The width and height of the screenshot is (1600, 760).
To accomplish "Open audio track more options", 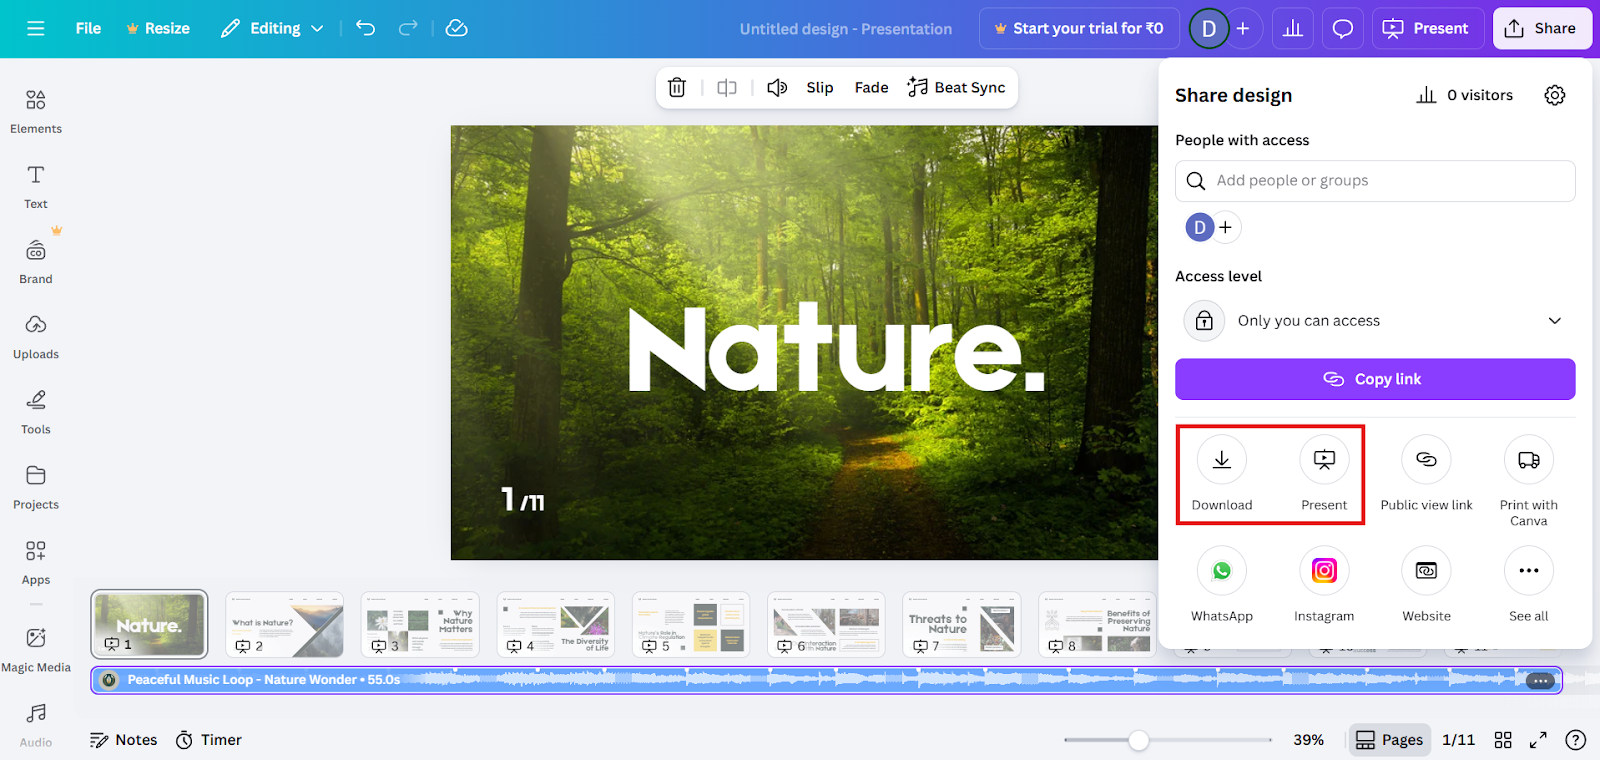I will pyautogui.click(x=1540, y=681).
